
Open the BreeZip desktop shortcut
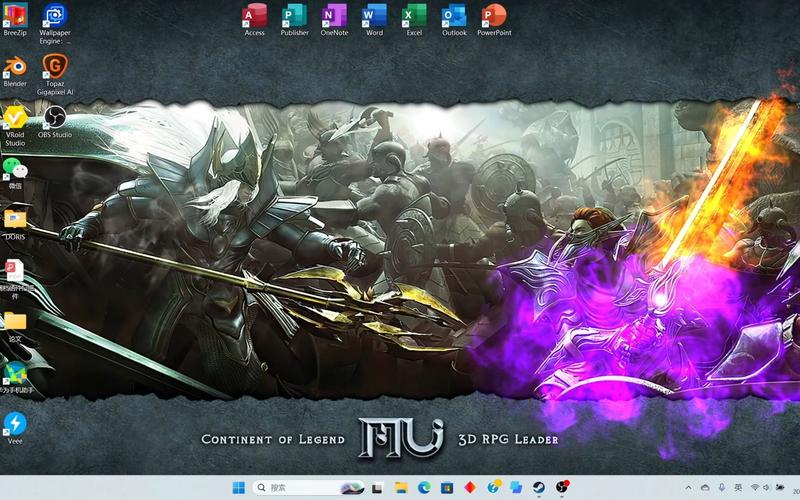15,19
